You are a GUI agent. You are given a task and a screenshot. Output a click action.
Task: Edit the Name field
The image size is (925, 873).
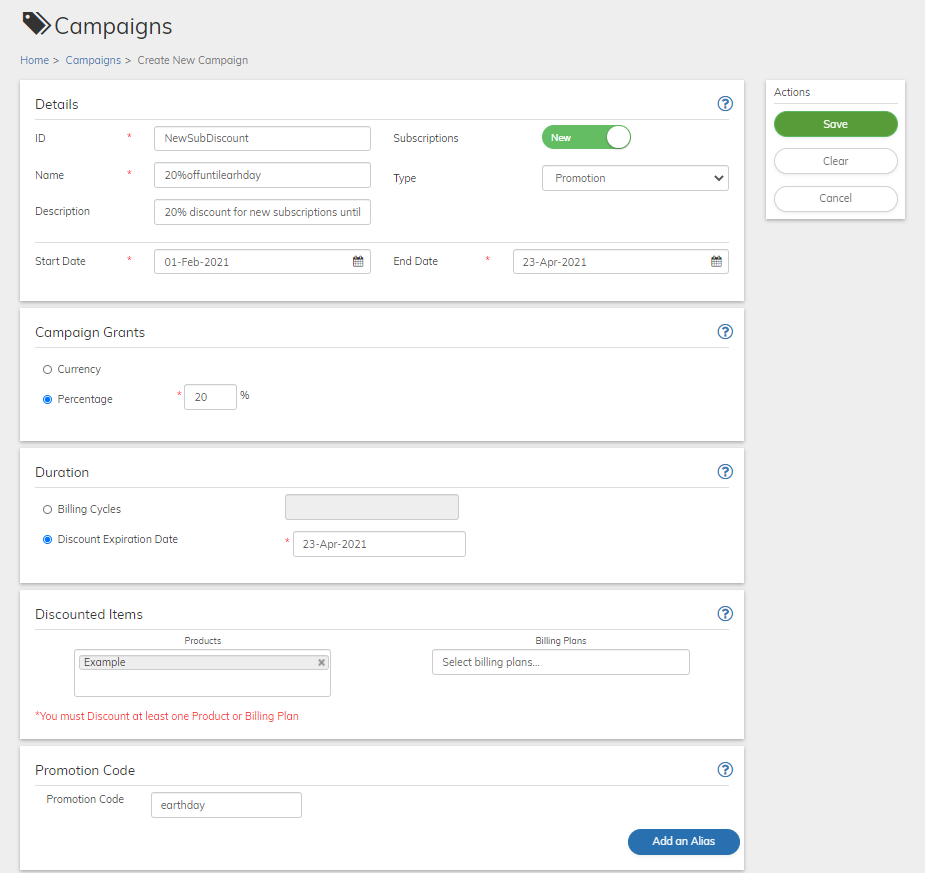coord(263,175)
